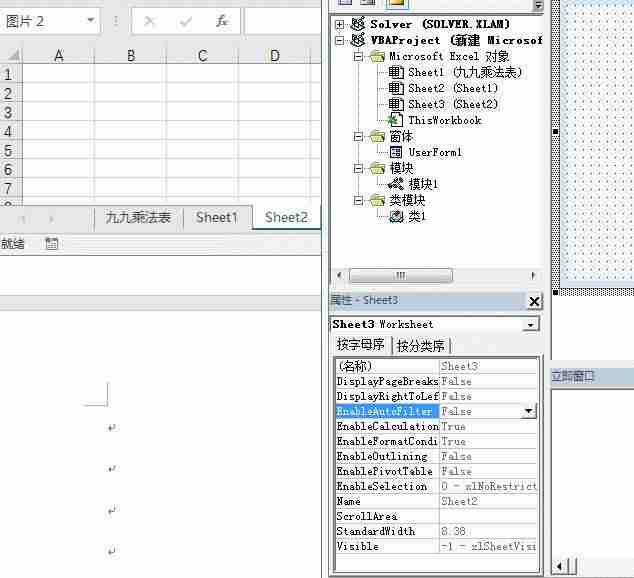
Task: Open the EnableAutoFilter value dropdown arrow
Action: tap(528, 411)
